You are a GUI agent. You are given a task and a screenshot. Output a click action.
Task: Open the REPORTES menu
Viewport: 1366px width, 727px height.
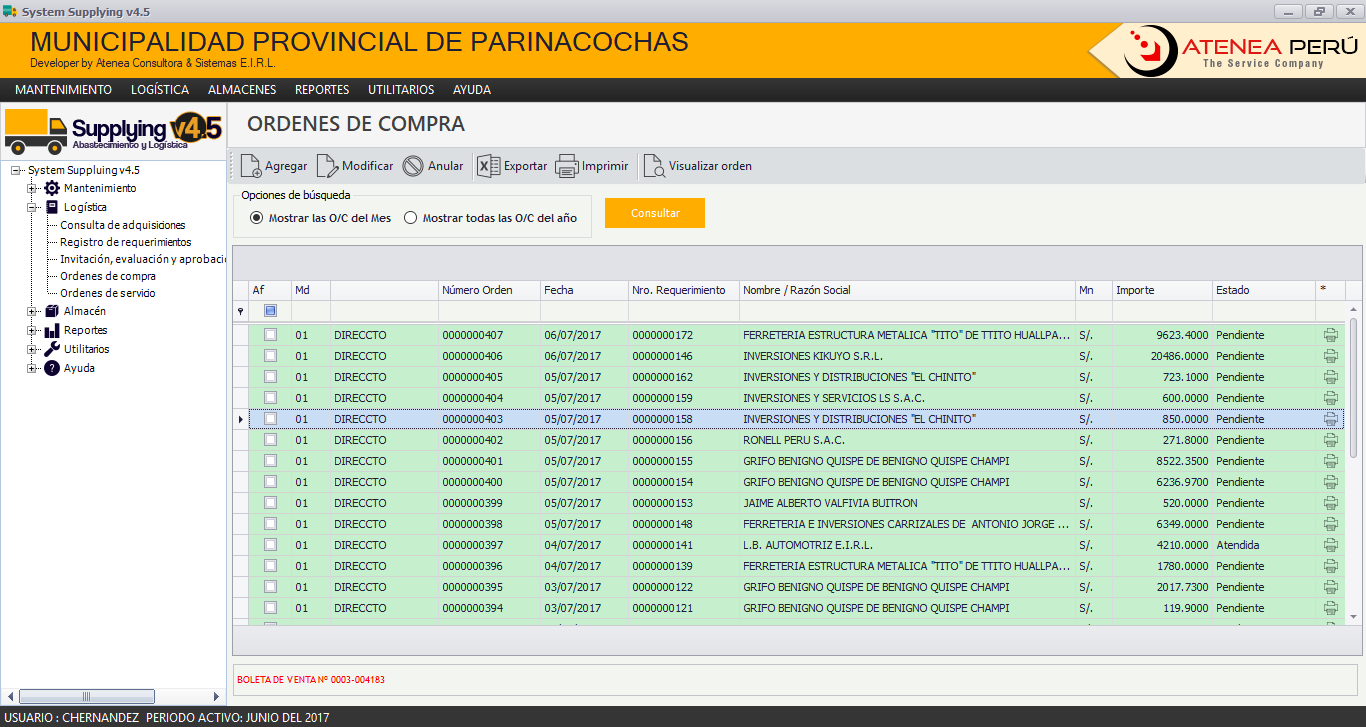pyautogui.click(x=321, y=90)
